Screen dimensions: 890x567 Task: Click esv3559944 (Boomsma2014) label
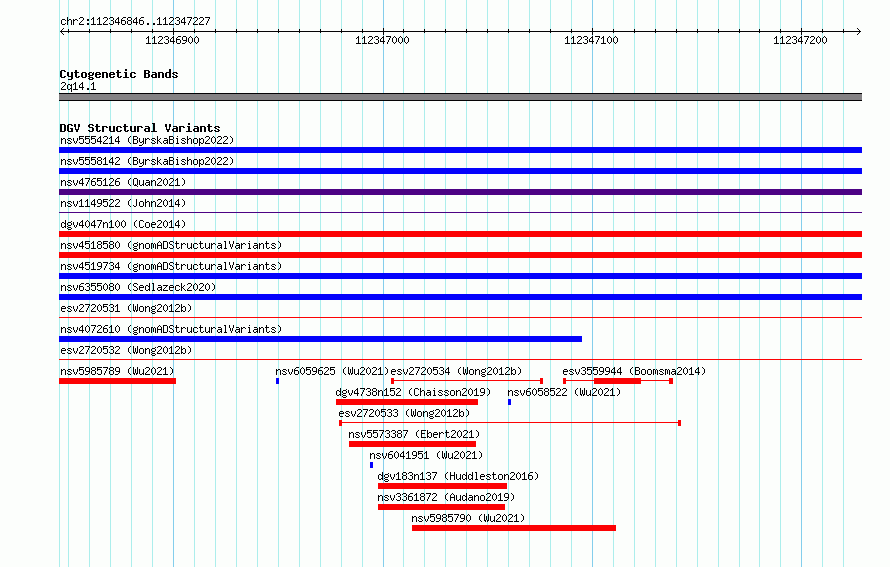pos(634,371)
